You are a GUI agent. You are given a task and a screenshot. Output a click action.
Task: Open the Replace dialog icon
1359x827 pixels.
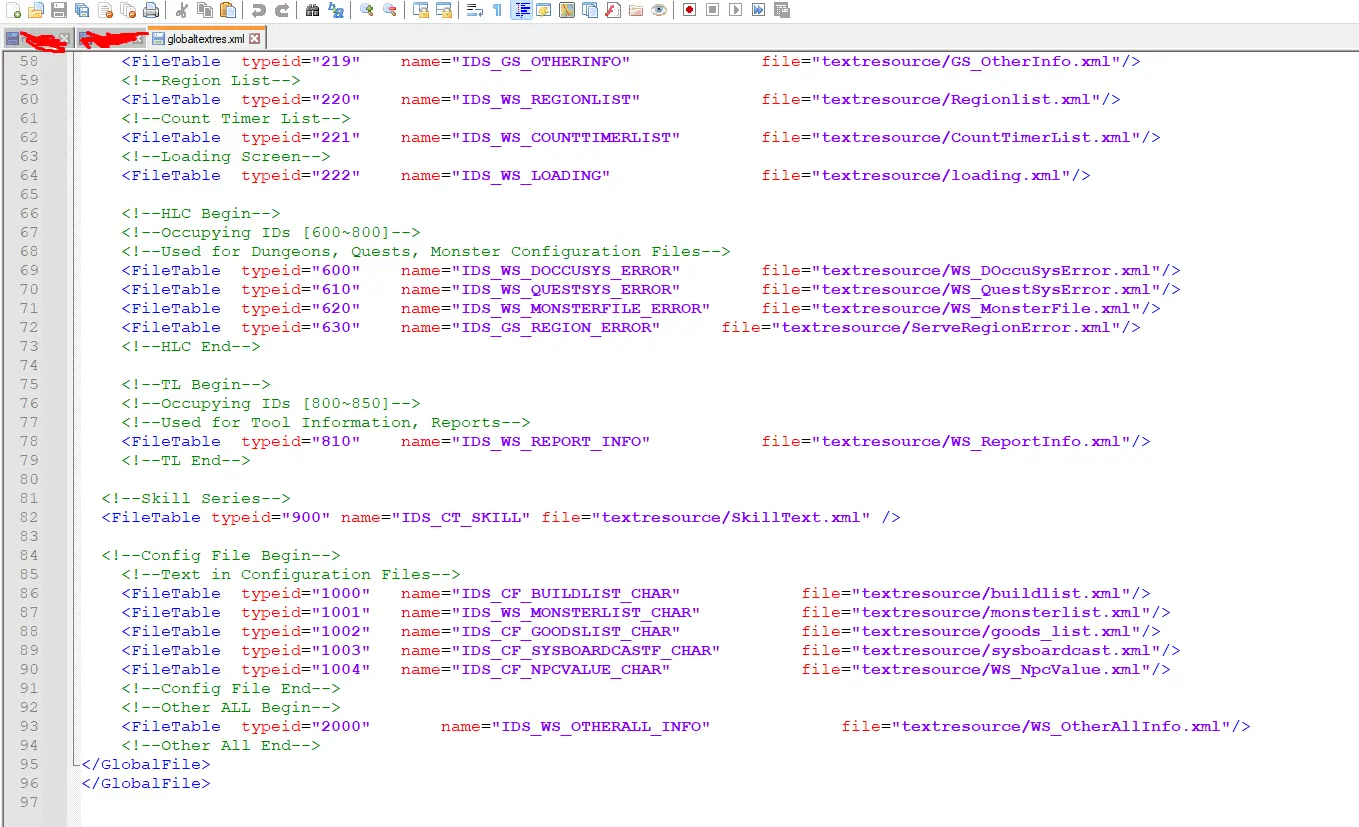tap(335, 10)
